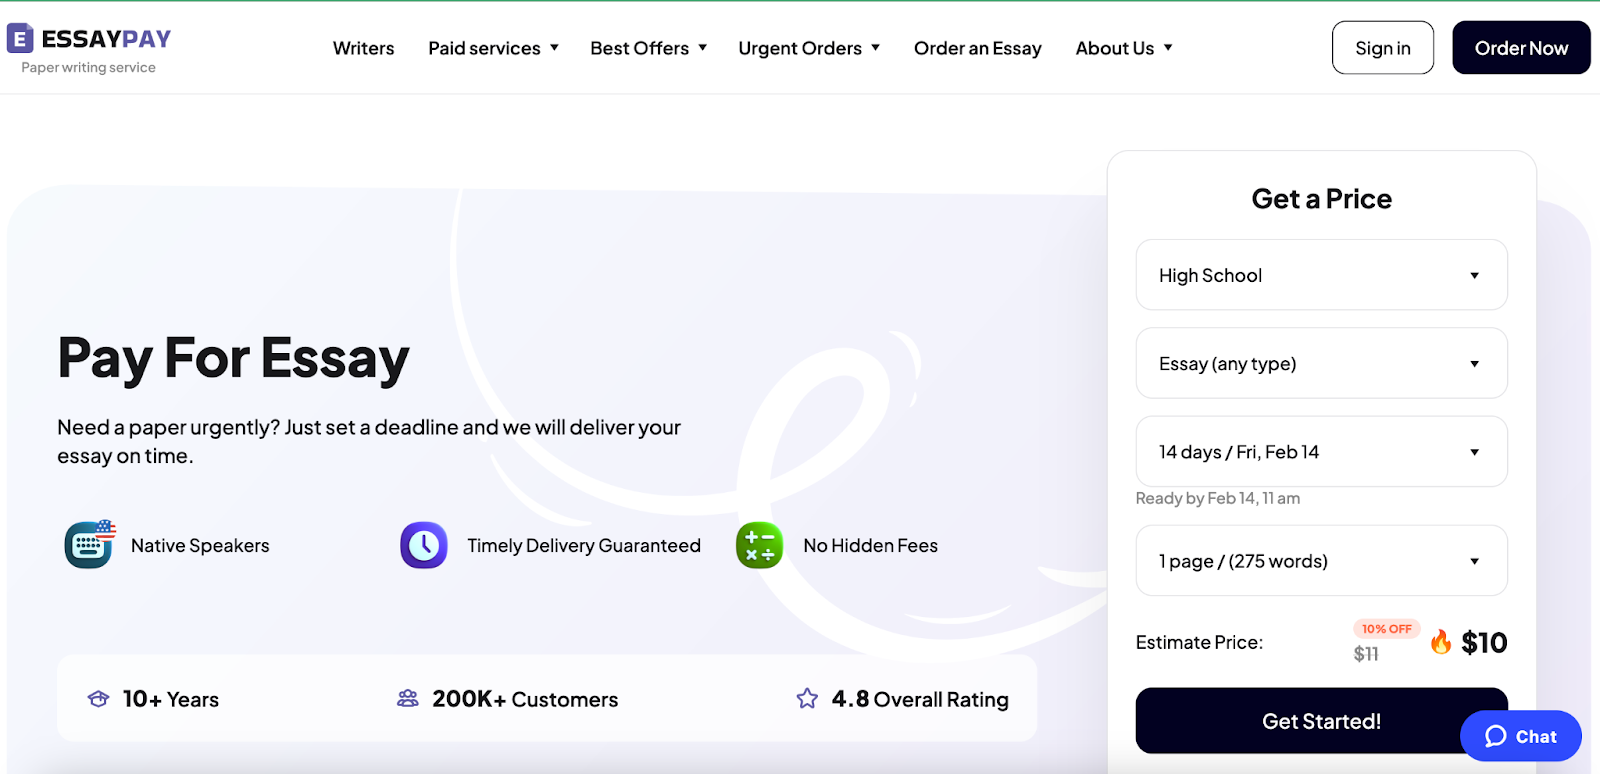Open the Essay (any type) dropdown

(x=1321, y=363)
